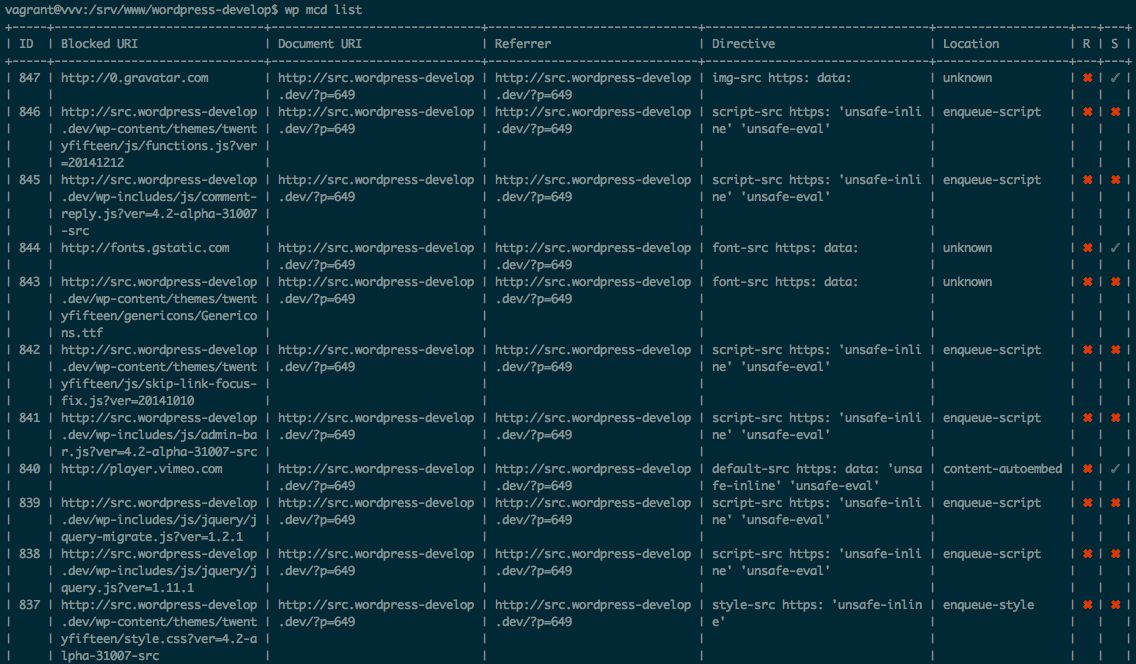The image size is (1136, 664).
Task: Click the red X in S column for row 841
Action: [1115, 418]
